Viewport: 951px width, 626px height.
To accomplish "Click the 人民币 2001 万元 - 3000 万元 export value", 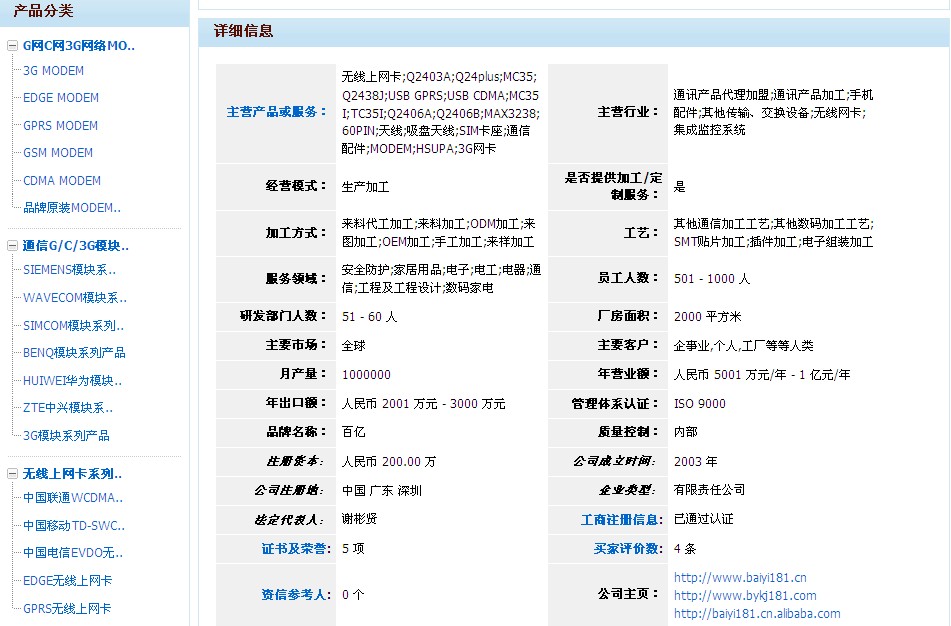I will [423, 404].
